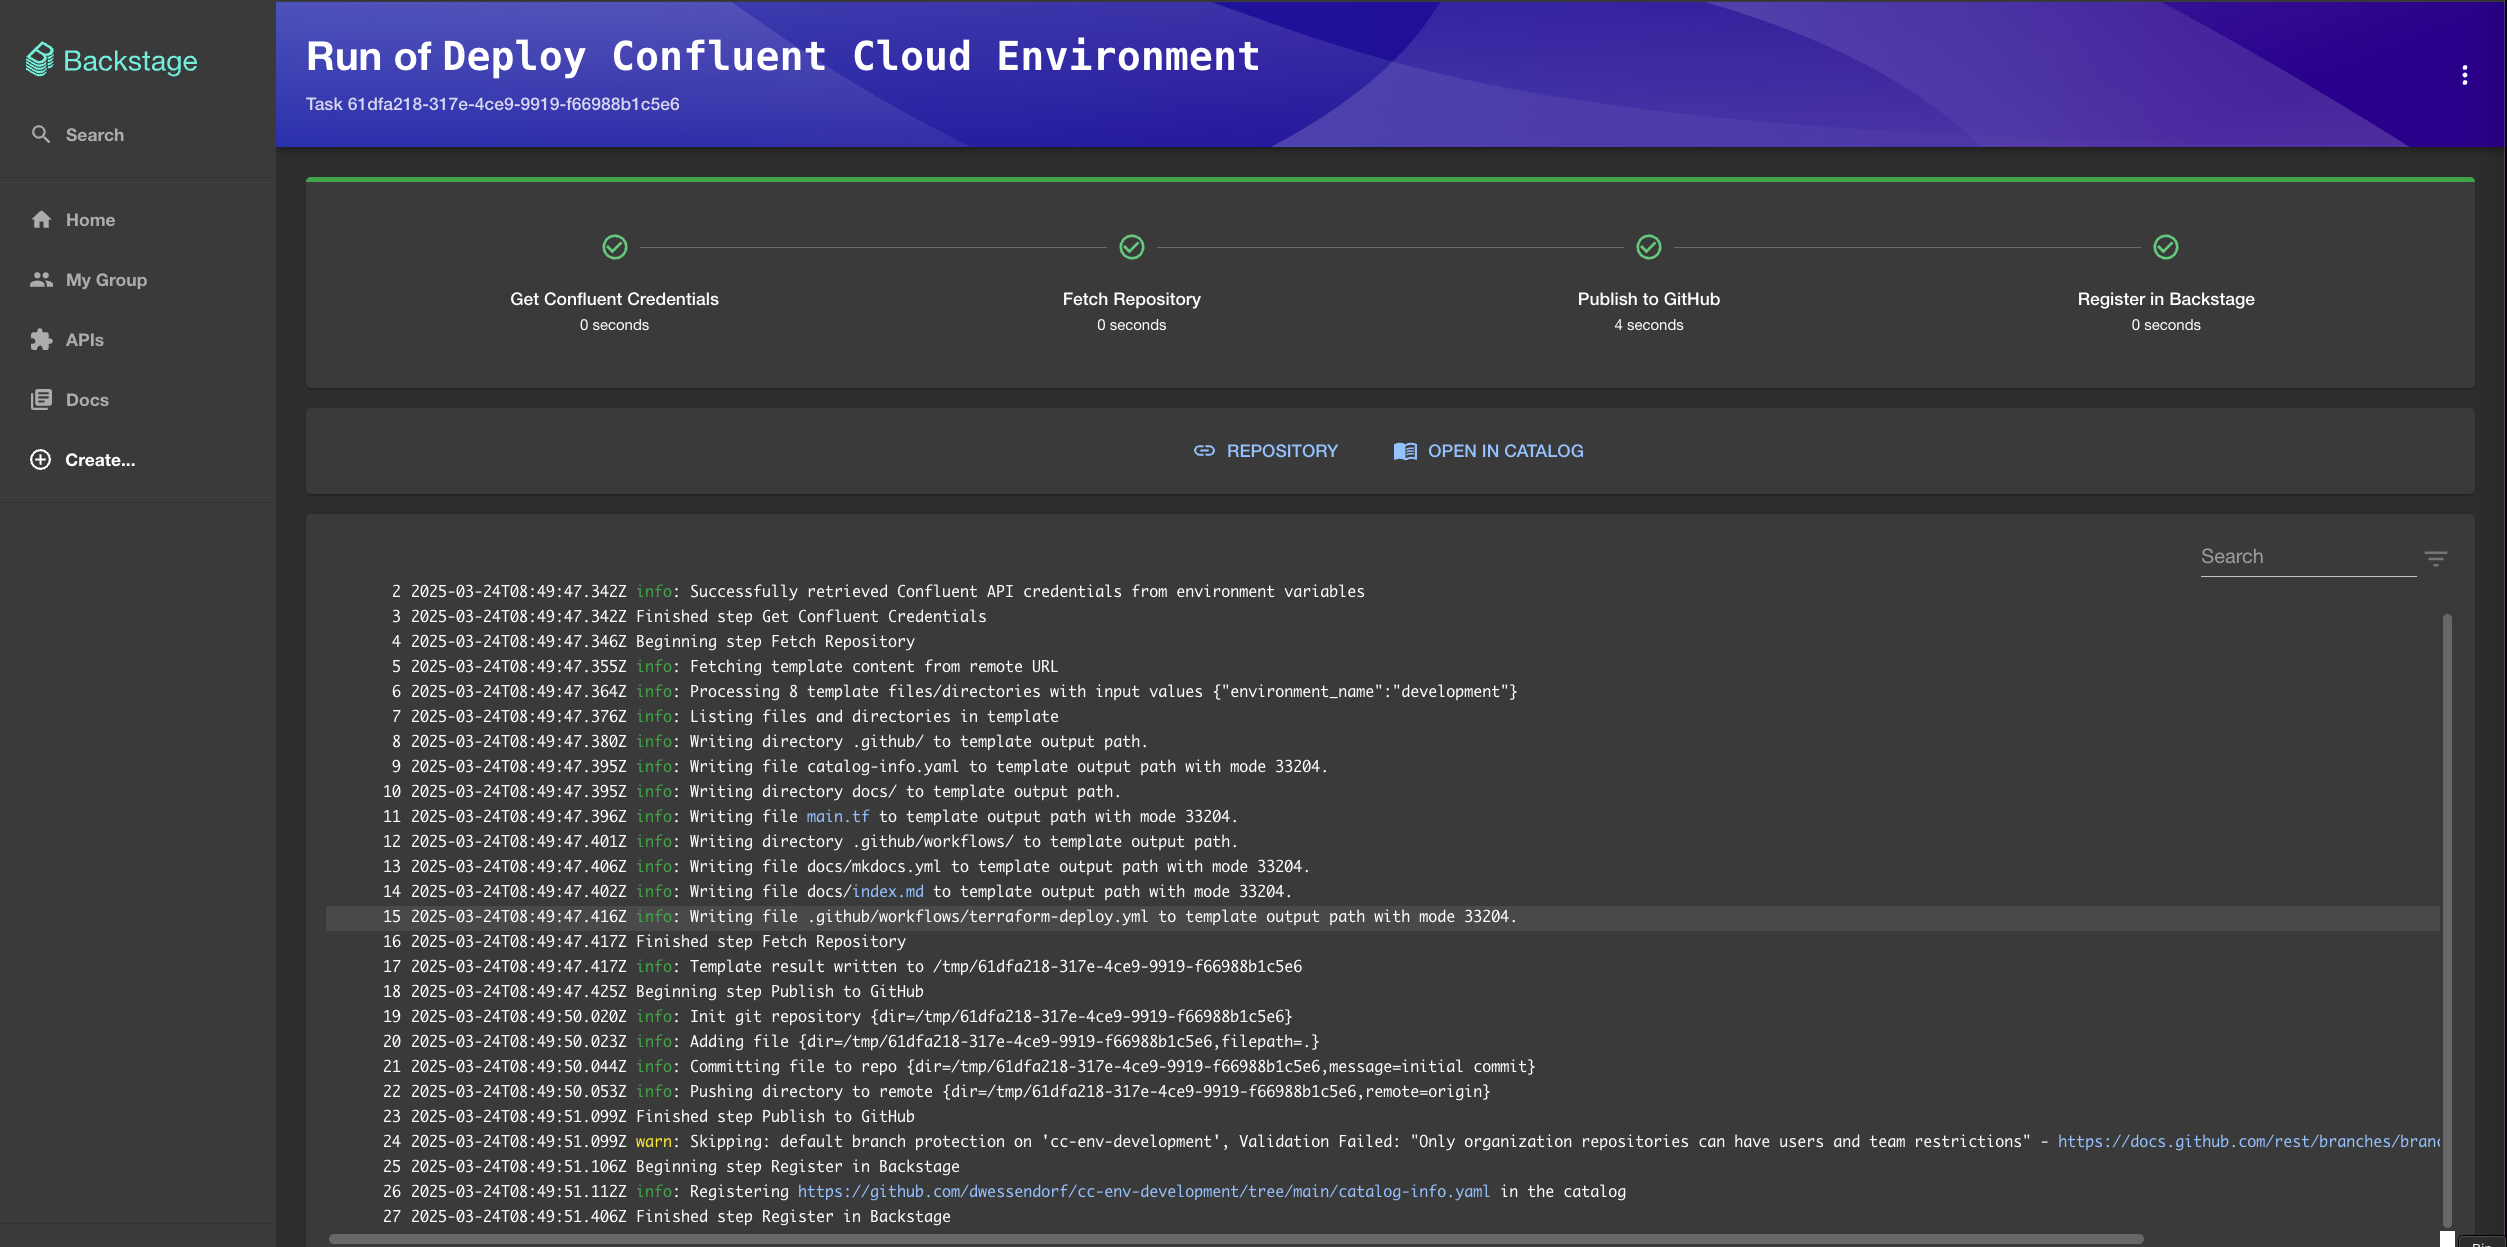This screenshot has width=2507, height=1247.
Task: Click the catalog book icon
Action: 1405,451
